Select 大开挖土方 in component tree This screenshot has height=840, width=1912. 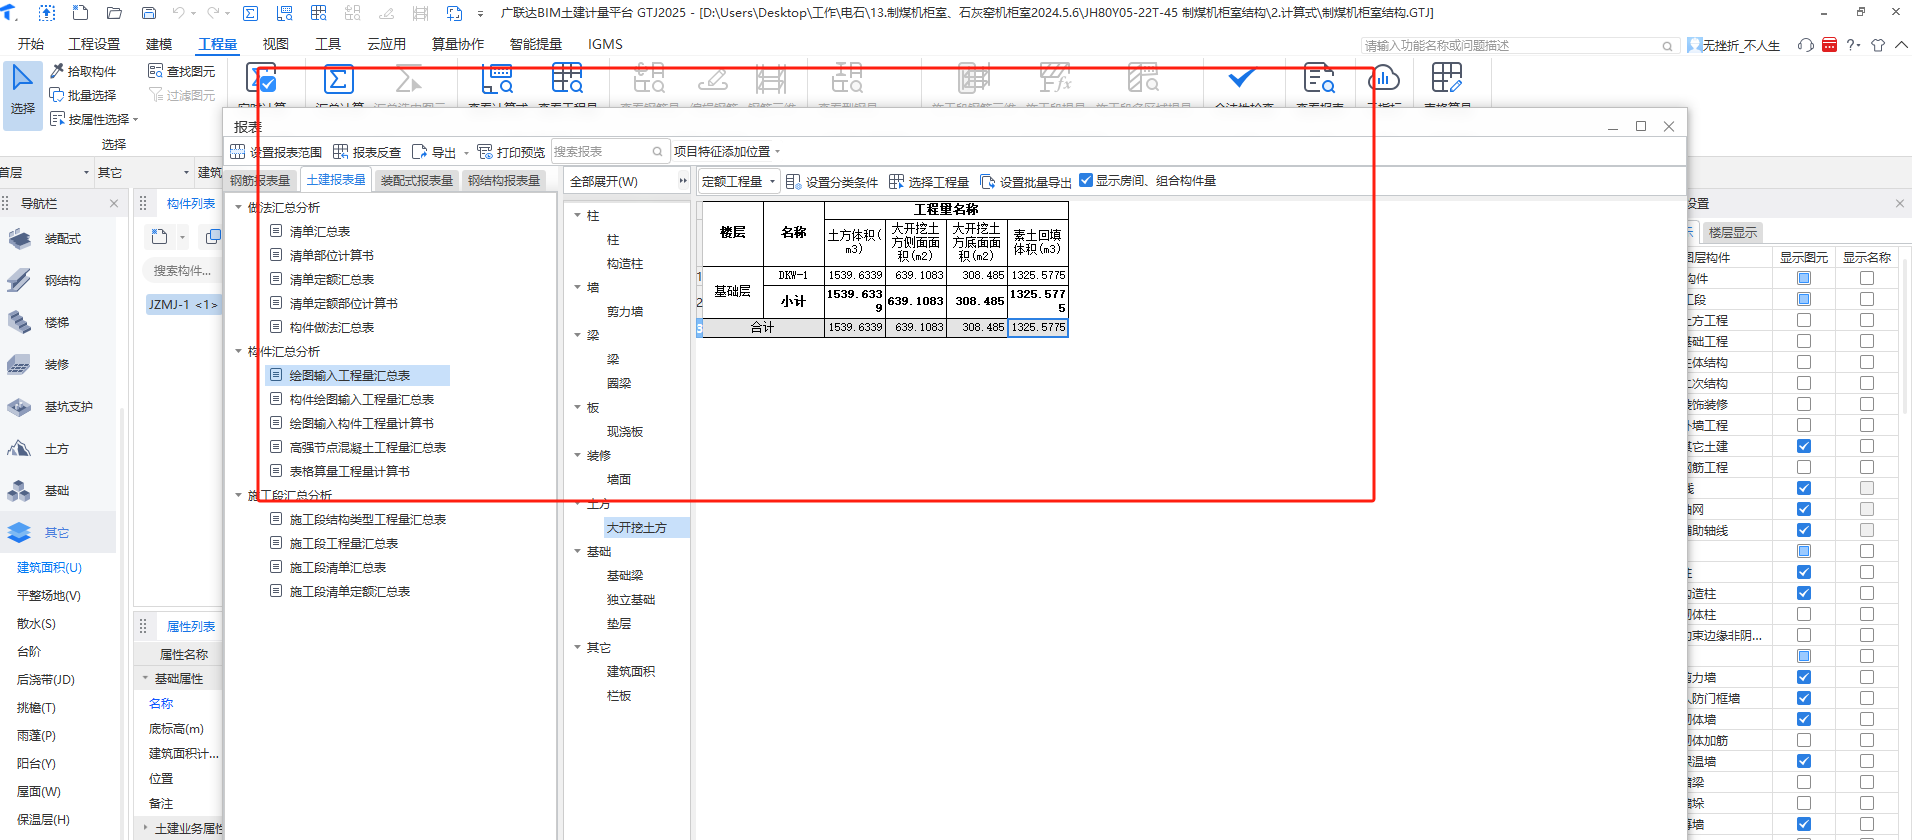pyautogui.click(x=637, y=528)
